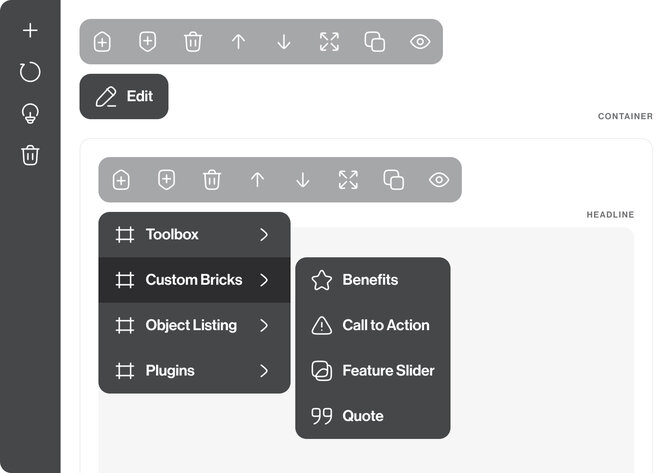Toggle headline visibility eye in lower toolbar

(x=439, y=180)
